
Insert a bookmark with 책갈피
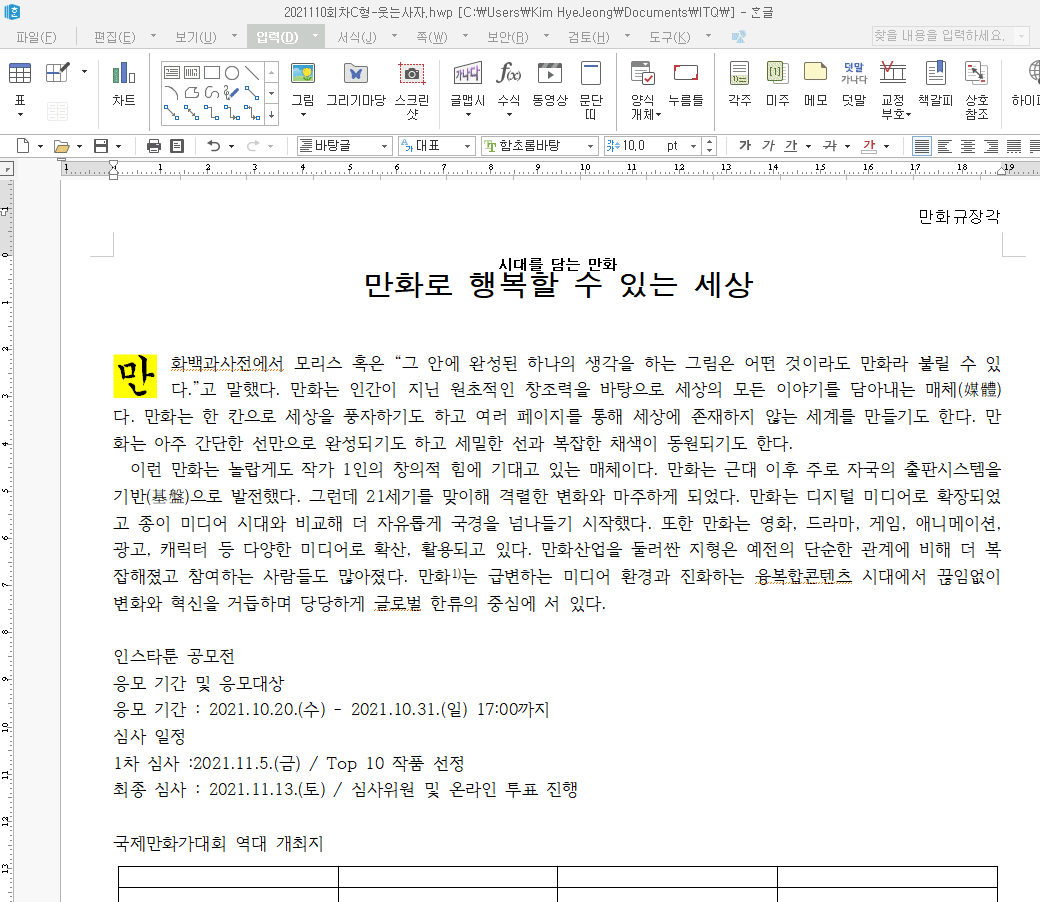(936, 84)
